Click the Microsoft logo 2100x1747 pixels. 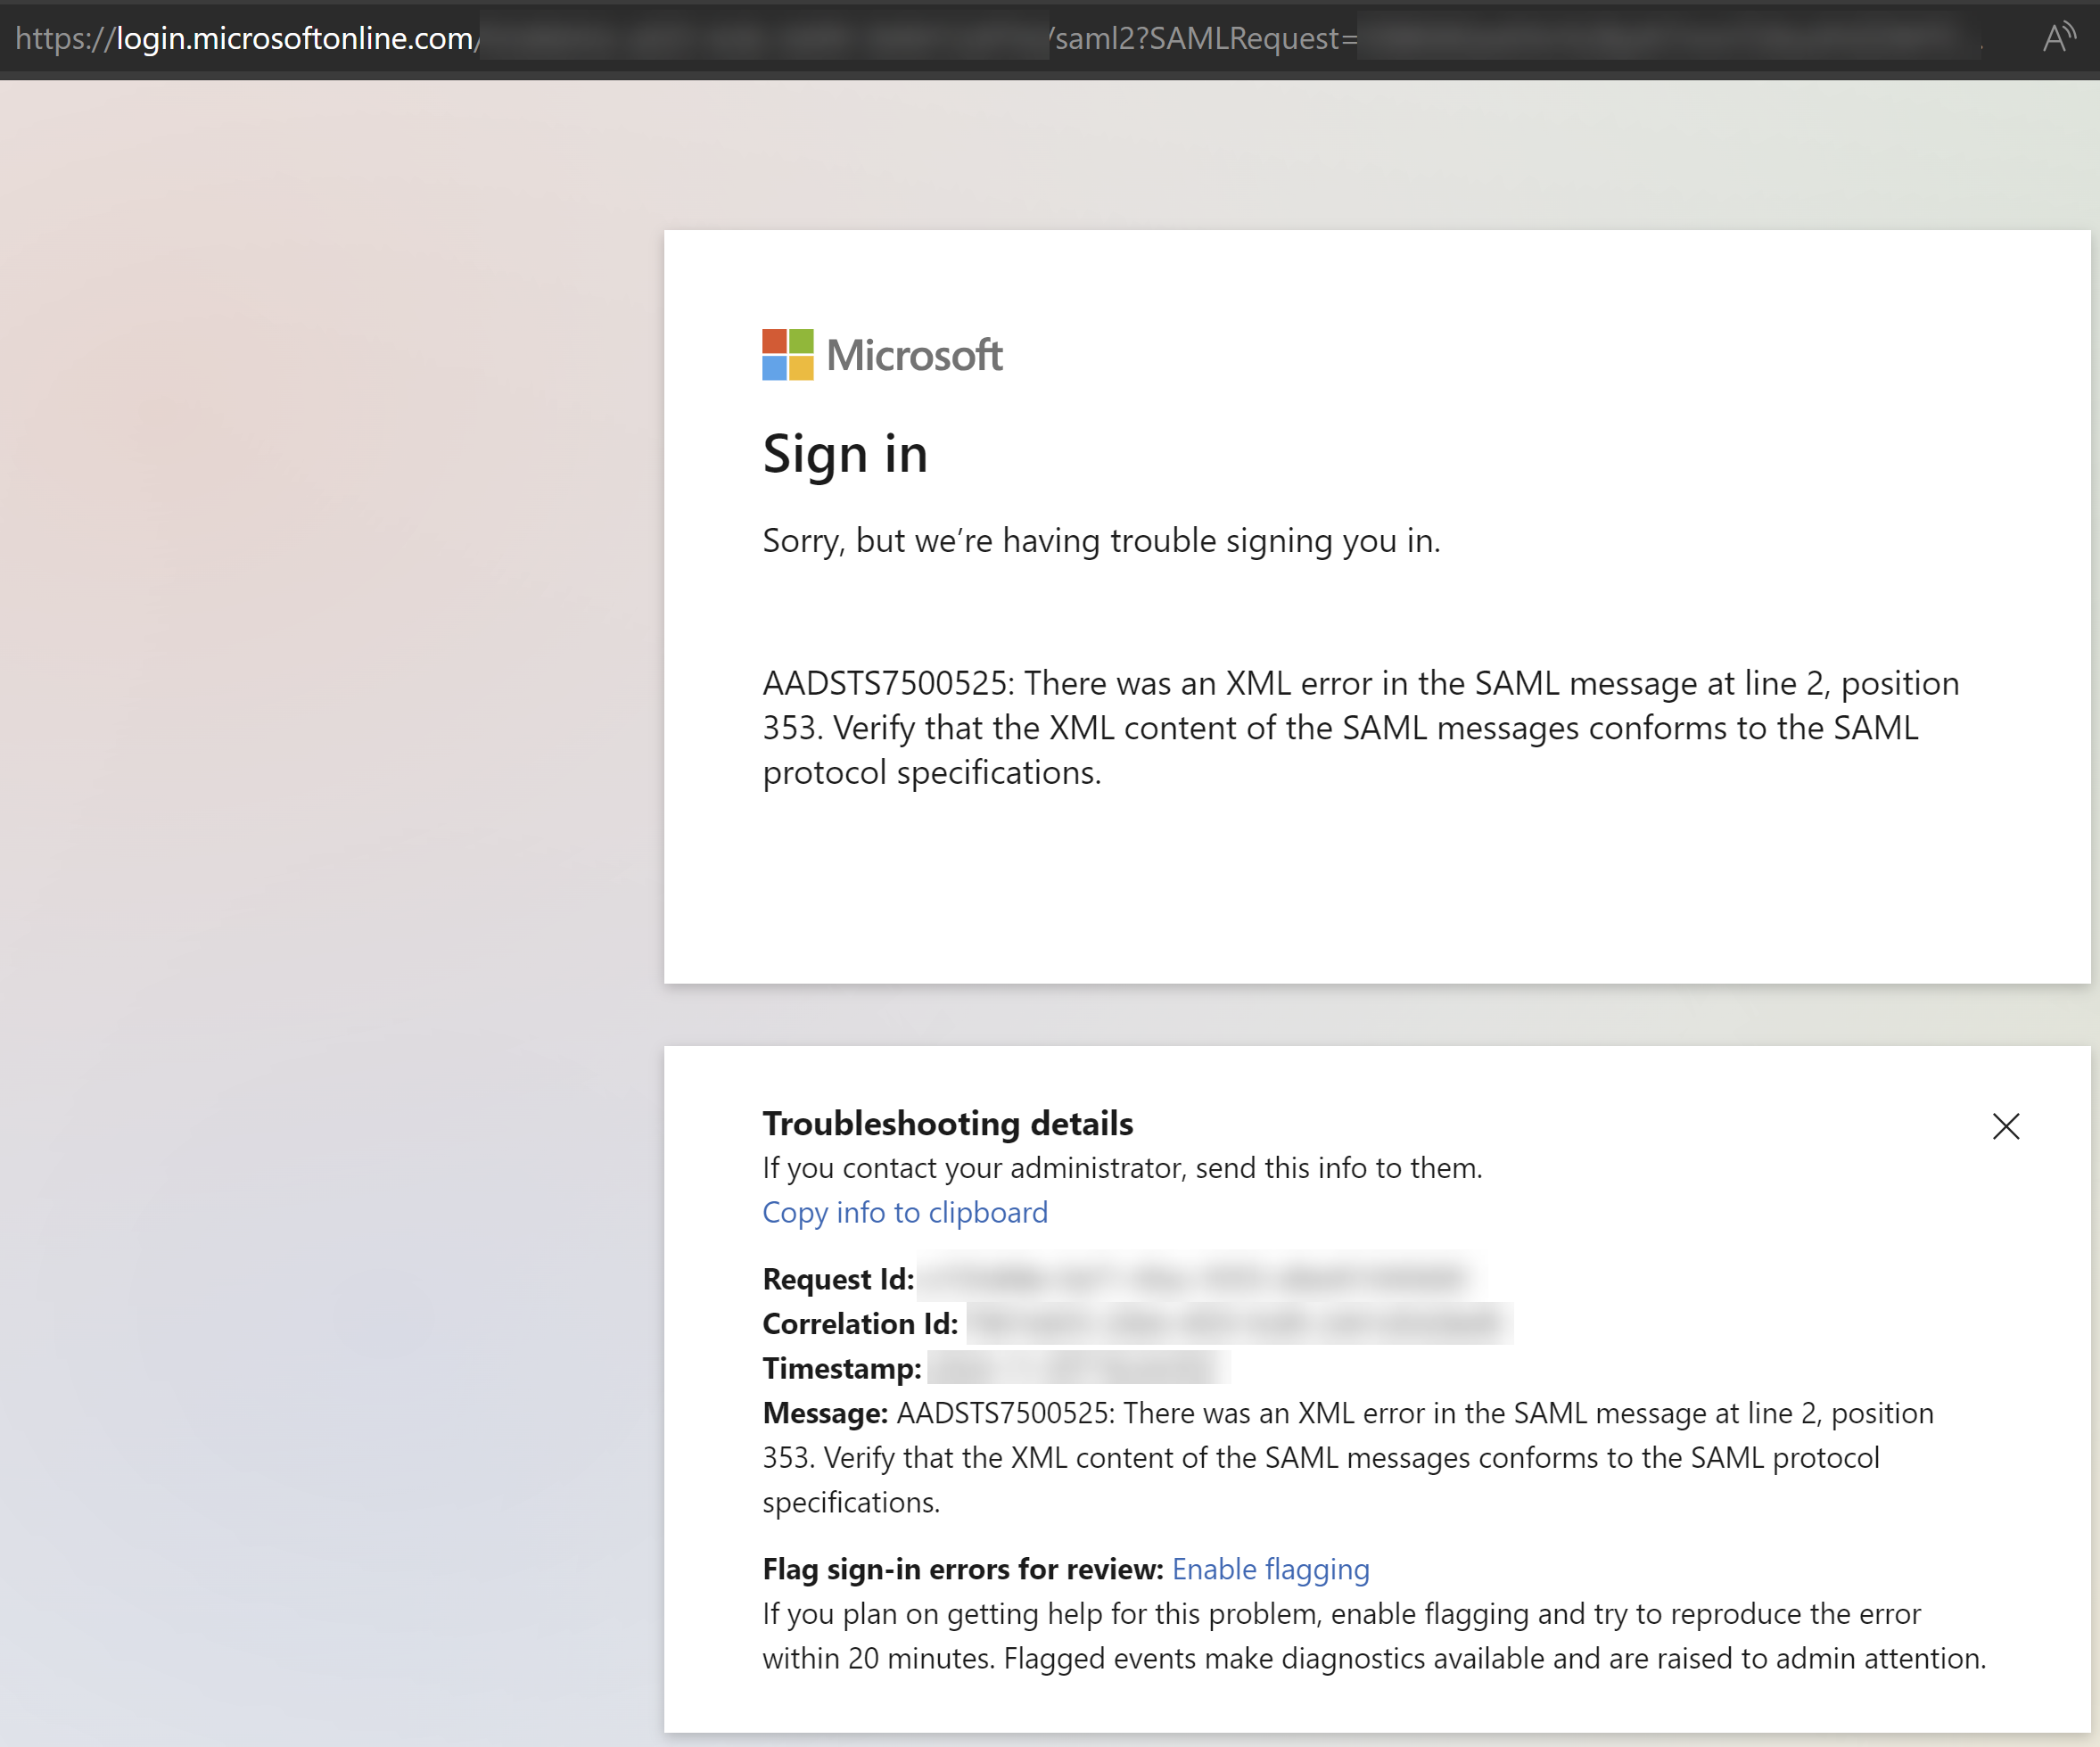[x=882, y=355]
